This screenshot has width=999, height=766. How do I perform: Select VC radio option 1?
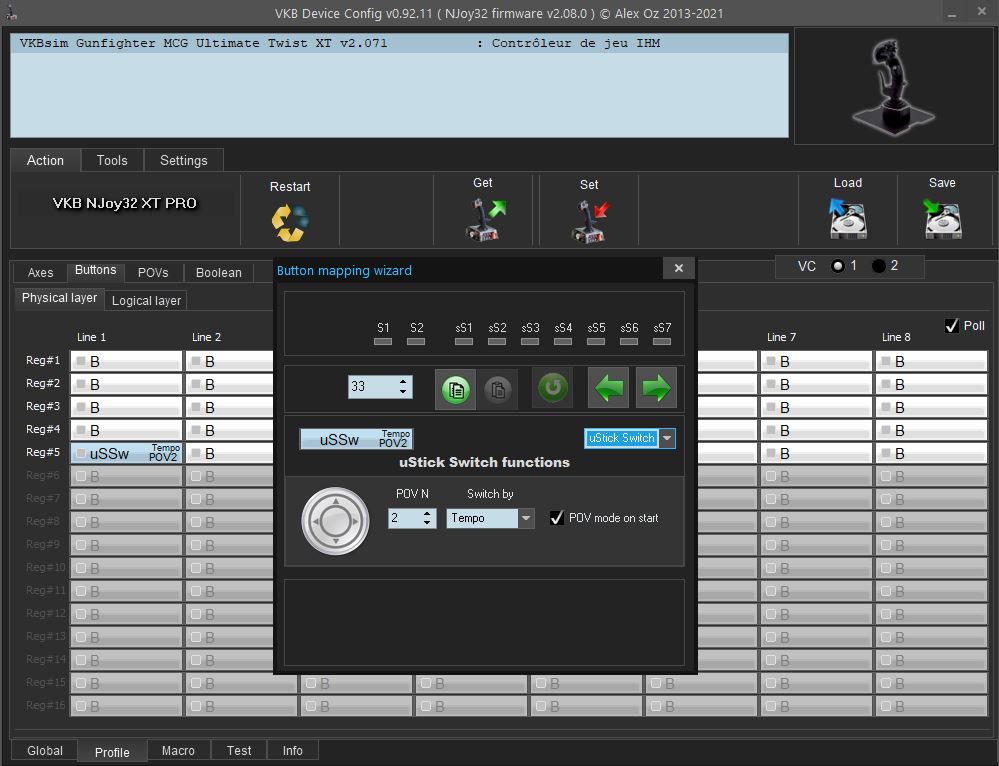(838, 266)
